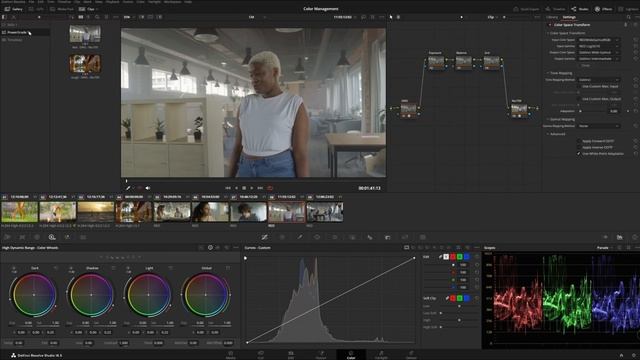Open the Gallery panel button

point(14,9)
